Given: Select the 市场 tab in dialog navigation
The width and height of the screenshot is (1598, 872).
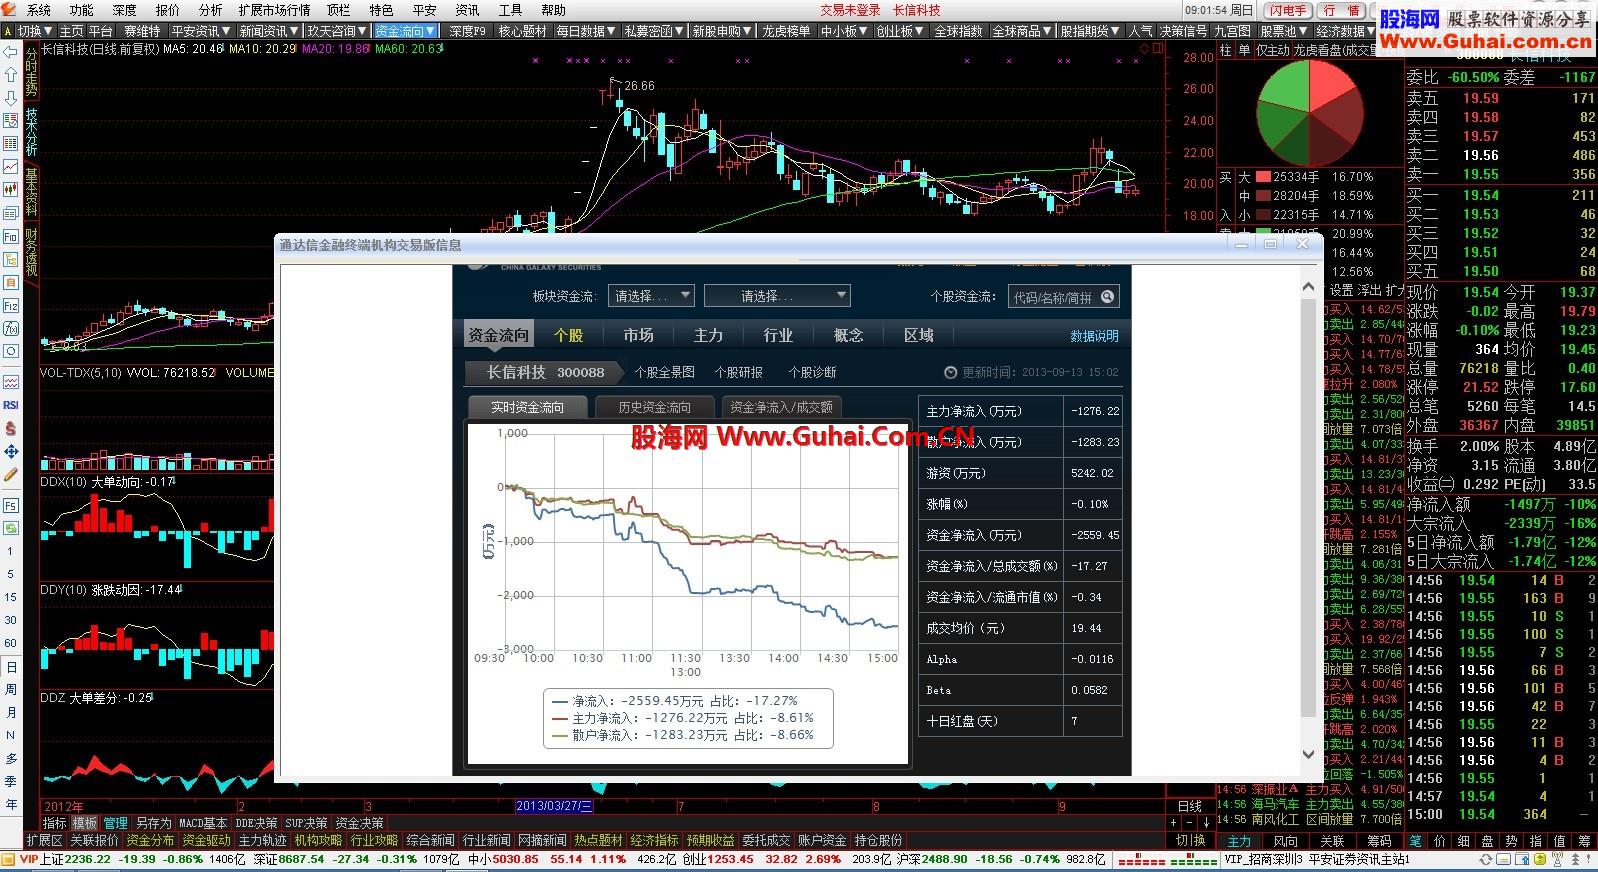Looking at the screenshot, I should [x=638, y=335].
